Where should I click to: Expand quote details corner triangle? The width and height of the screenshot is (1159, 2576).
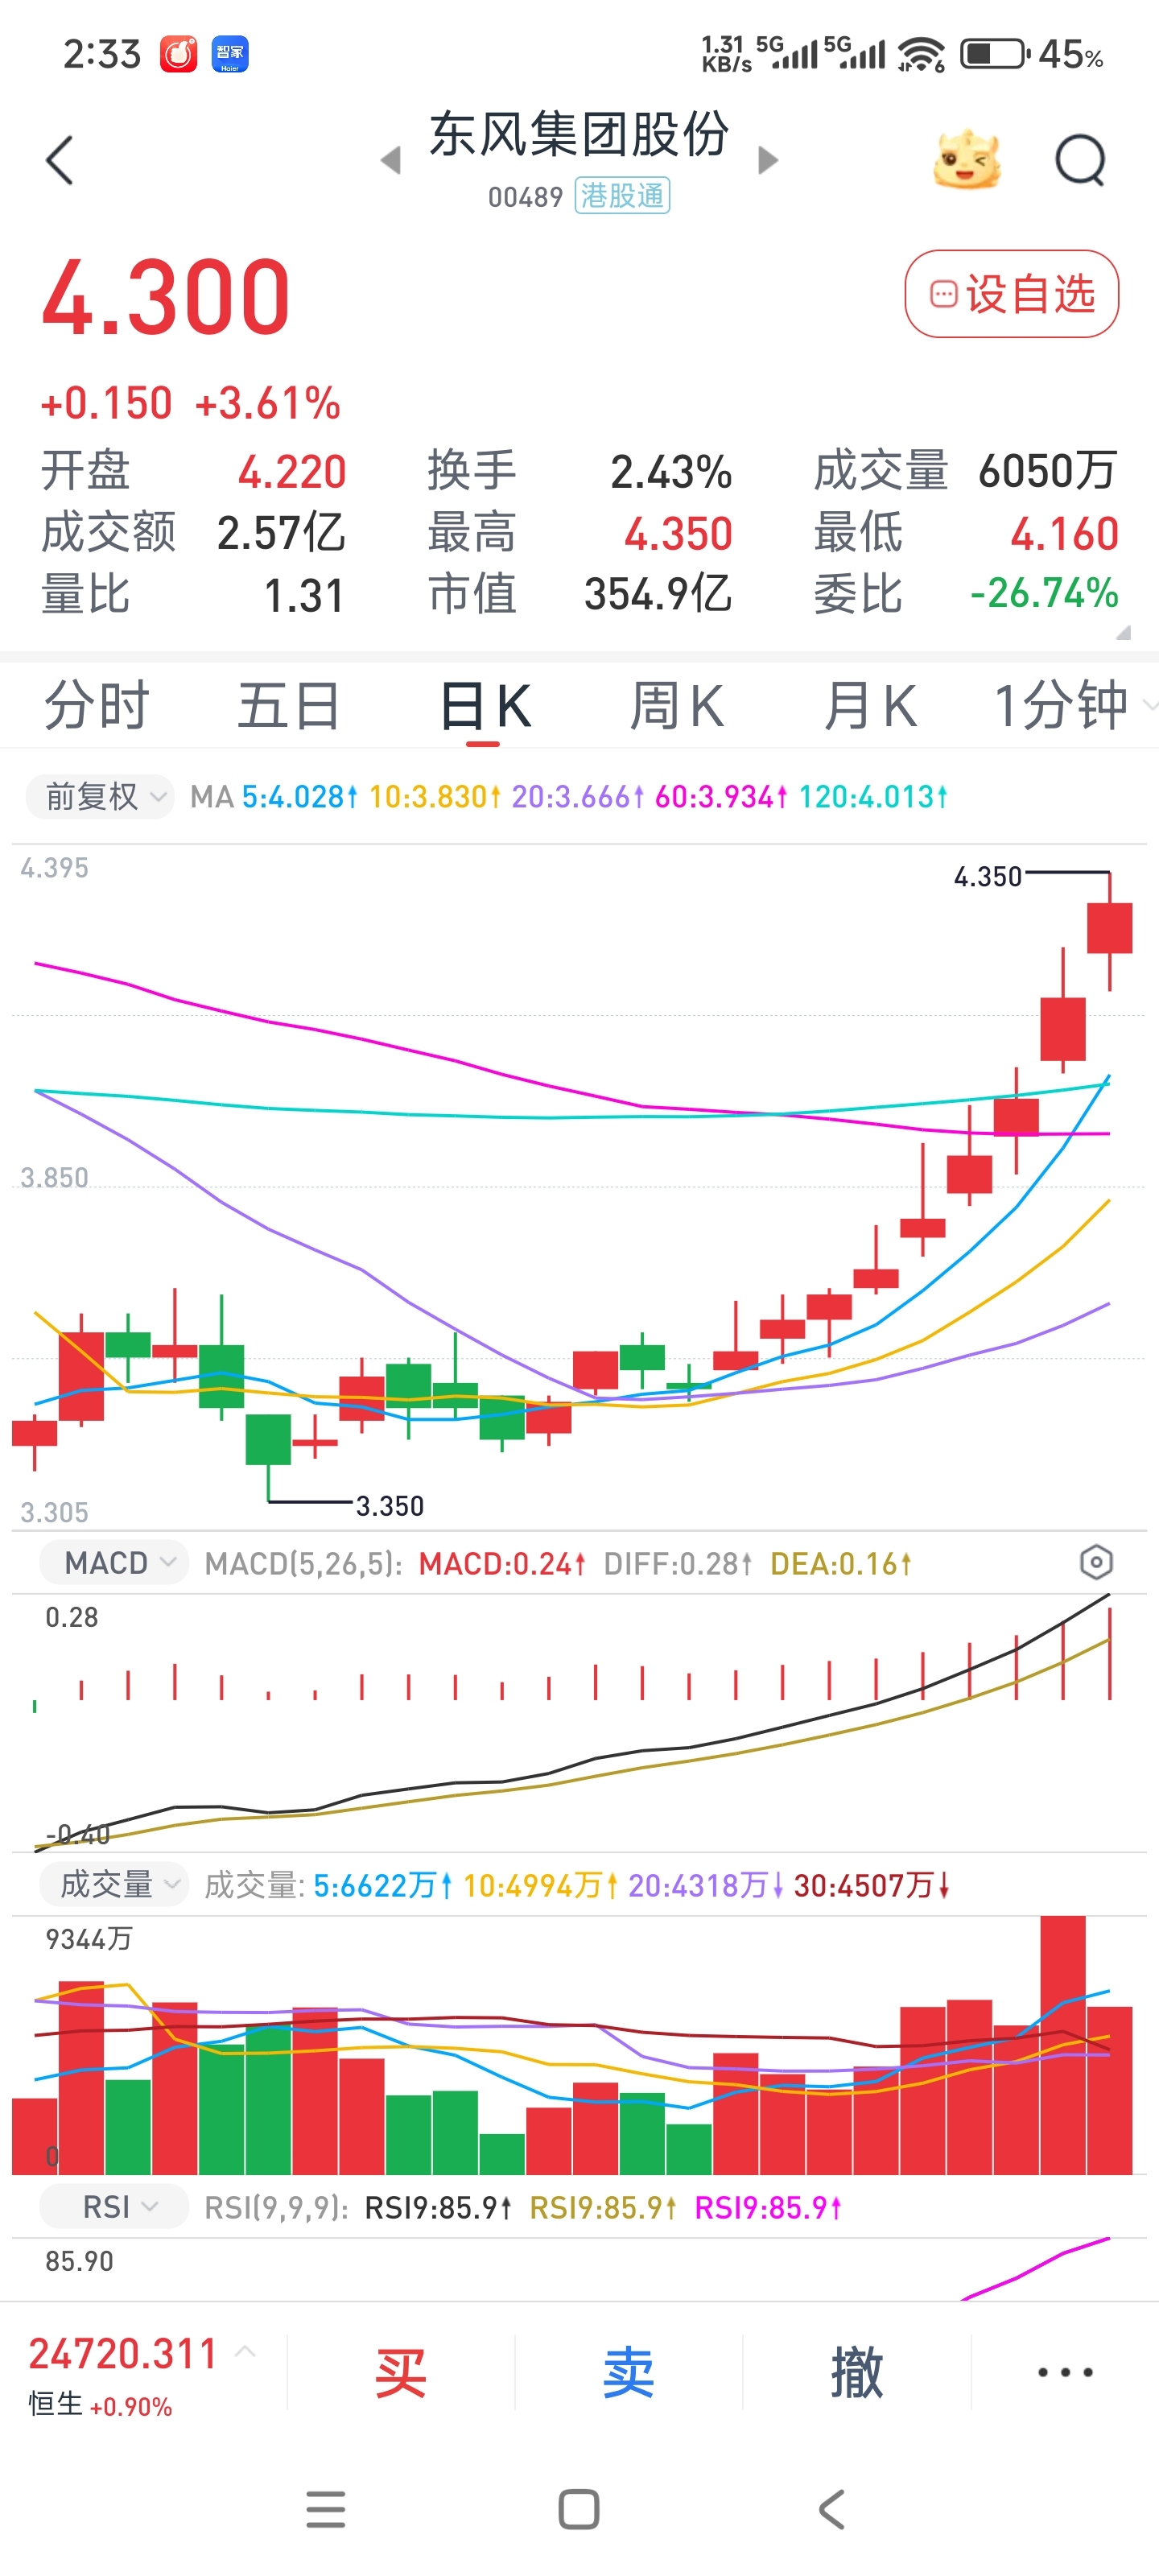pos(1123,632)
